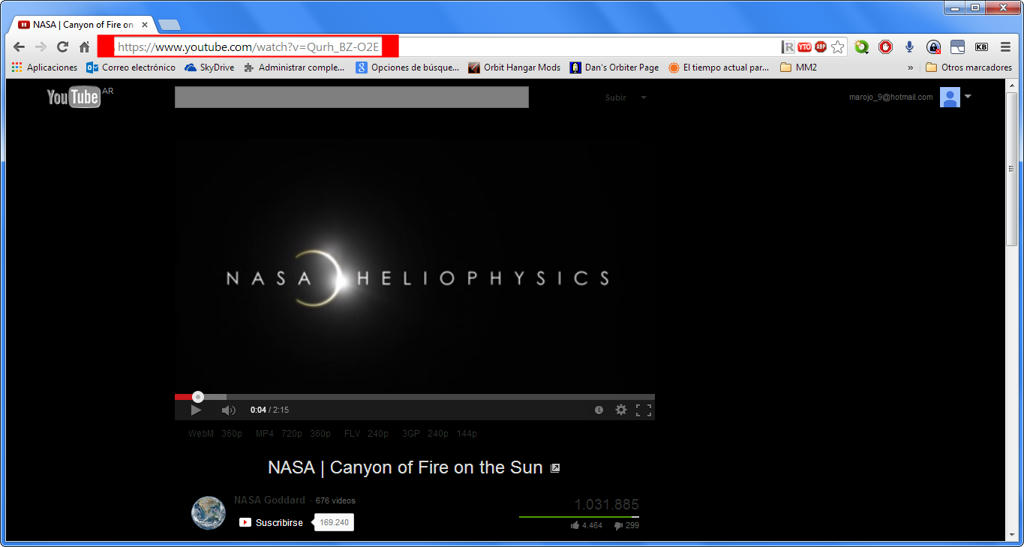Click the padlock extension icon

coord(933,47)
